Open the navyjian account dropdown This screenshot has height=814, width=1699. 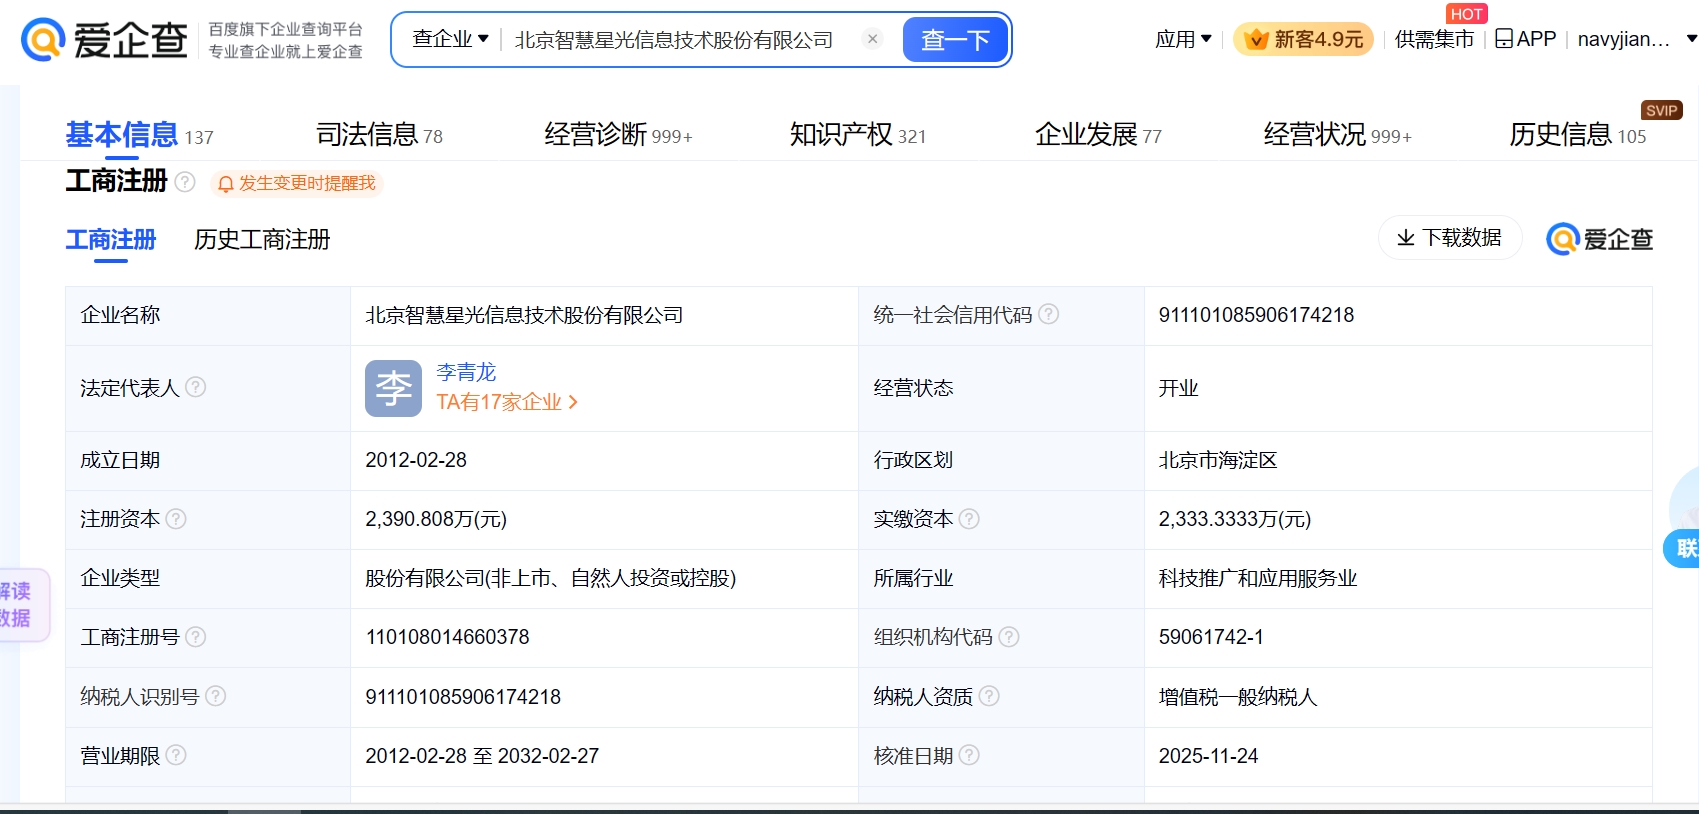pos(1635,39)
